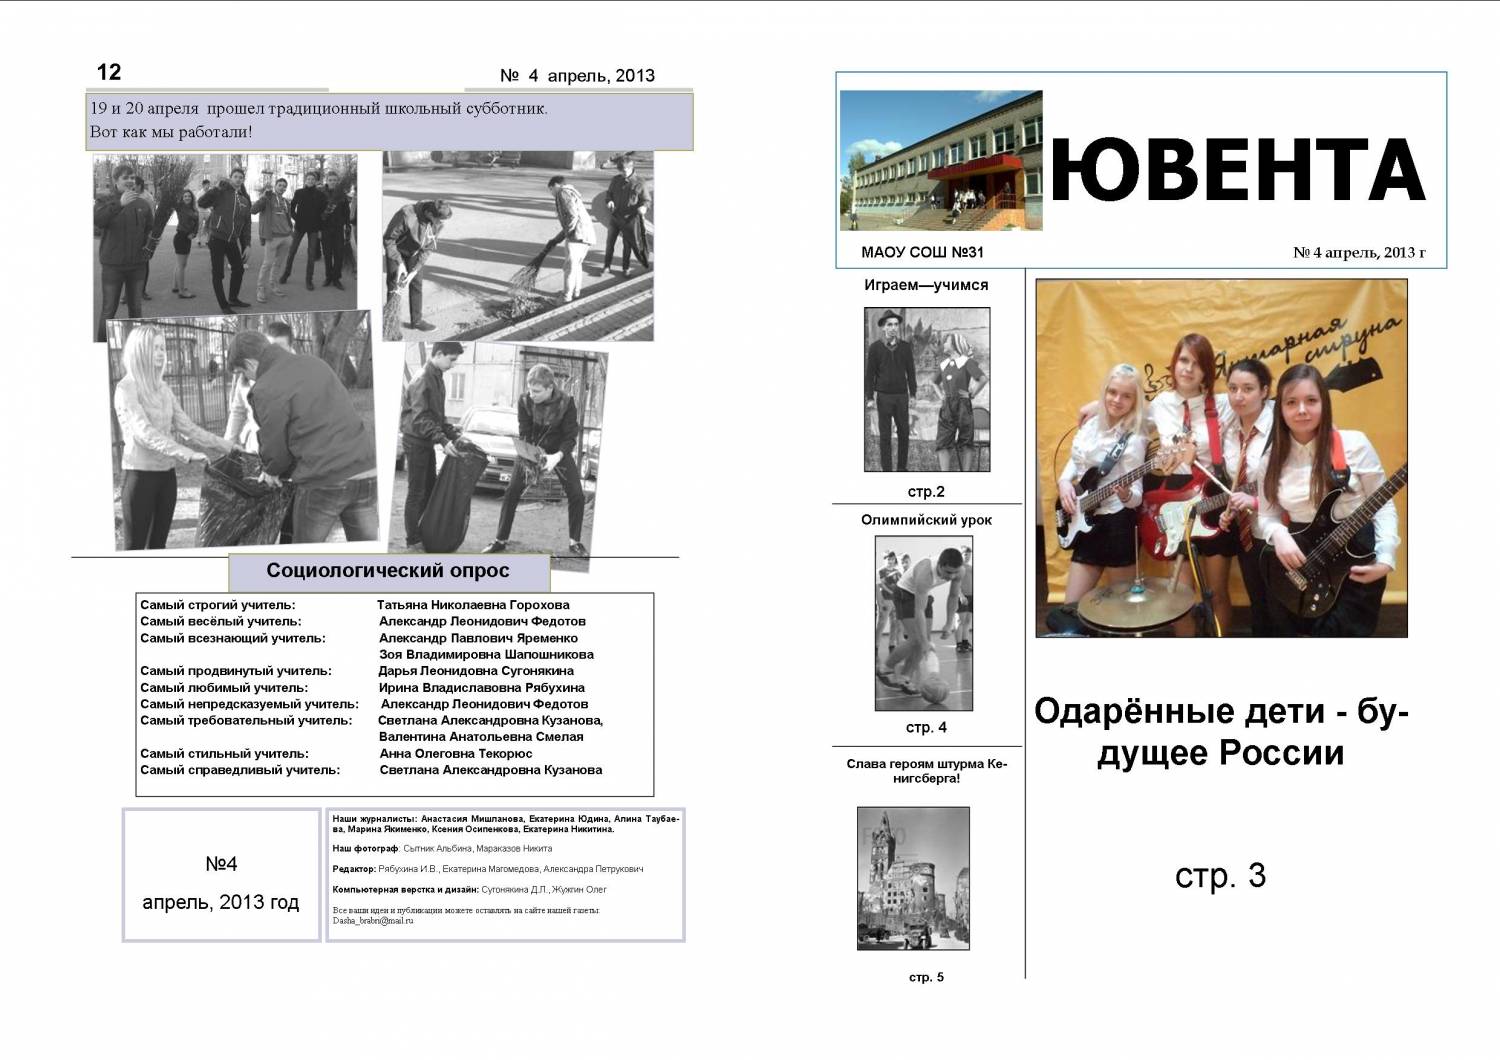Viewport: 1500px width, 1060px height.
Task: Click the 'Социологический опрос' heading
Action: pyautogui.click(x=388, y=571)
